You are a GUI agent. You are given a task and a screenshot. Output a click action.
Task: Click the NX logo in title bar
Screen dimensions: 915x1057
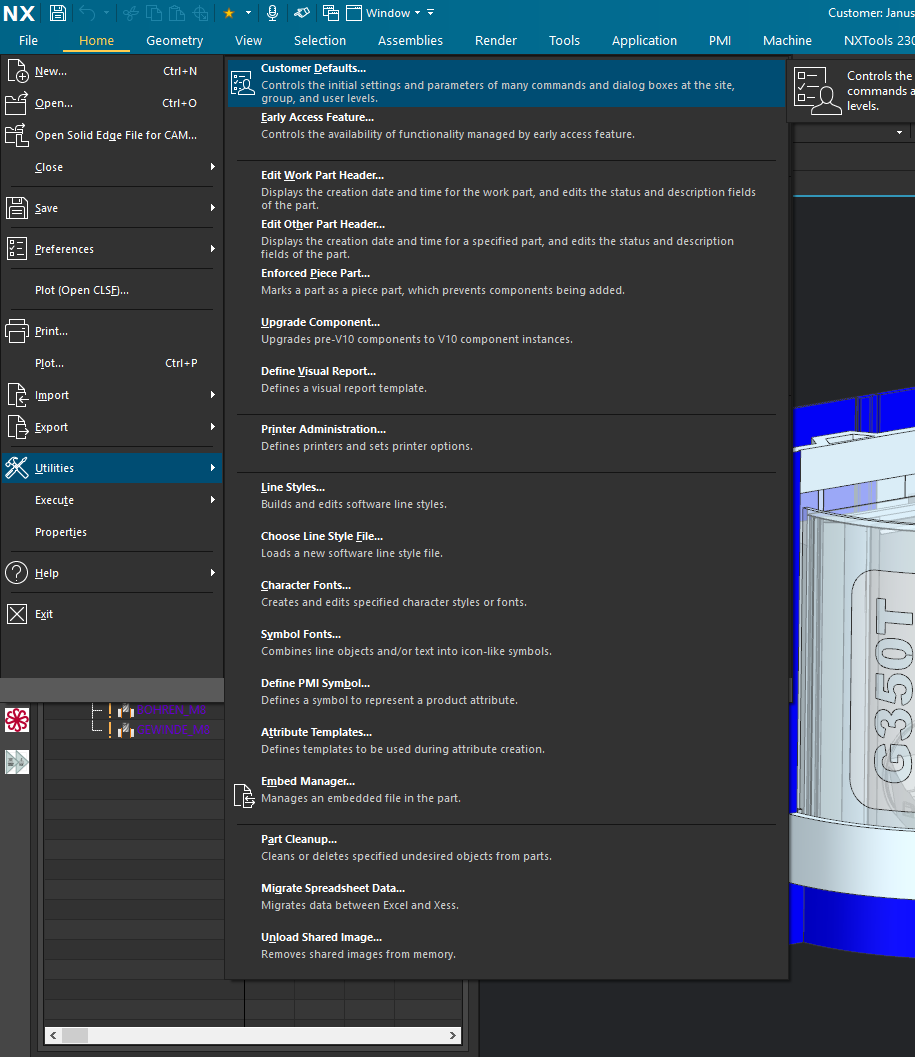click(18, 13)
